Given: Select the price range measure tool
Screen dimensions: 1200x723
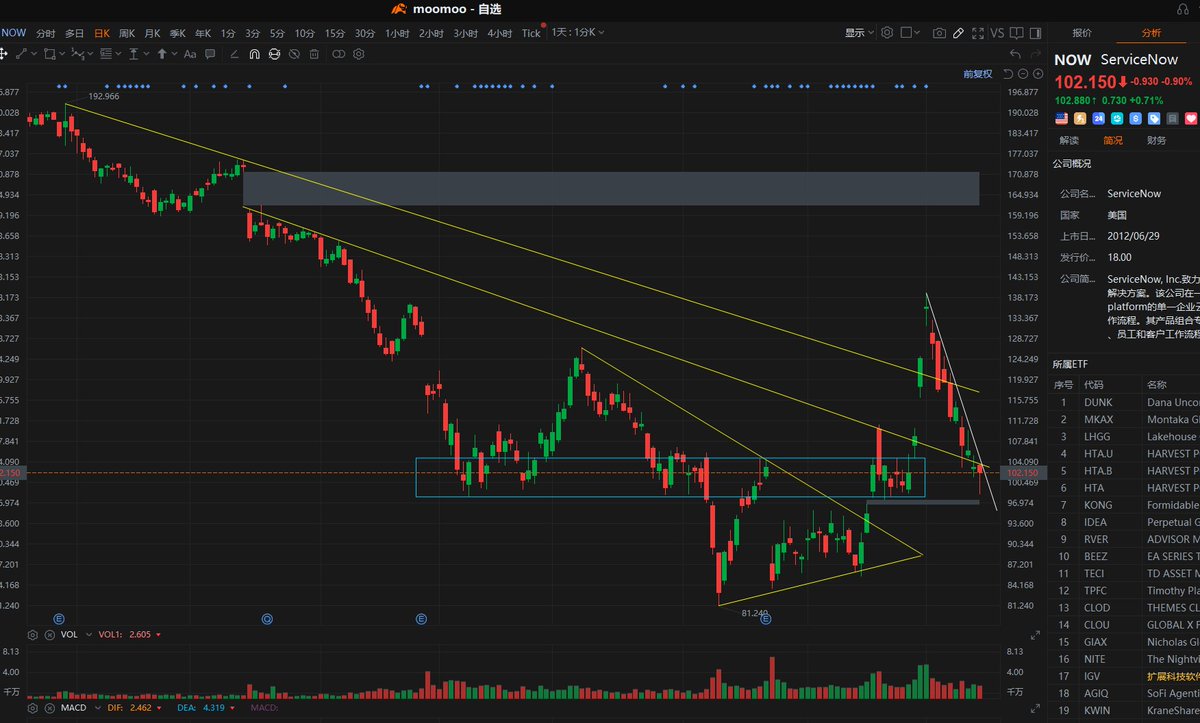Looking at the screenshot, I should click(x=133, y=52).
